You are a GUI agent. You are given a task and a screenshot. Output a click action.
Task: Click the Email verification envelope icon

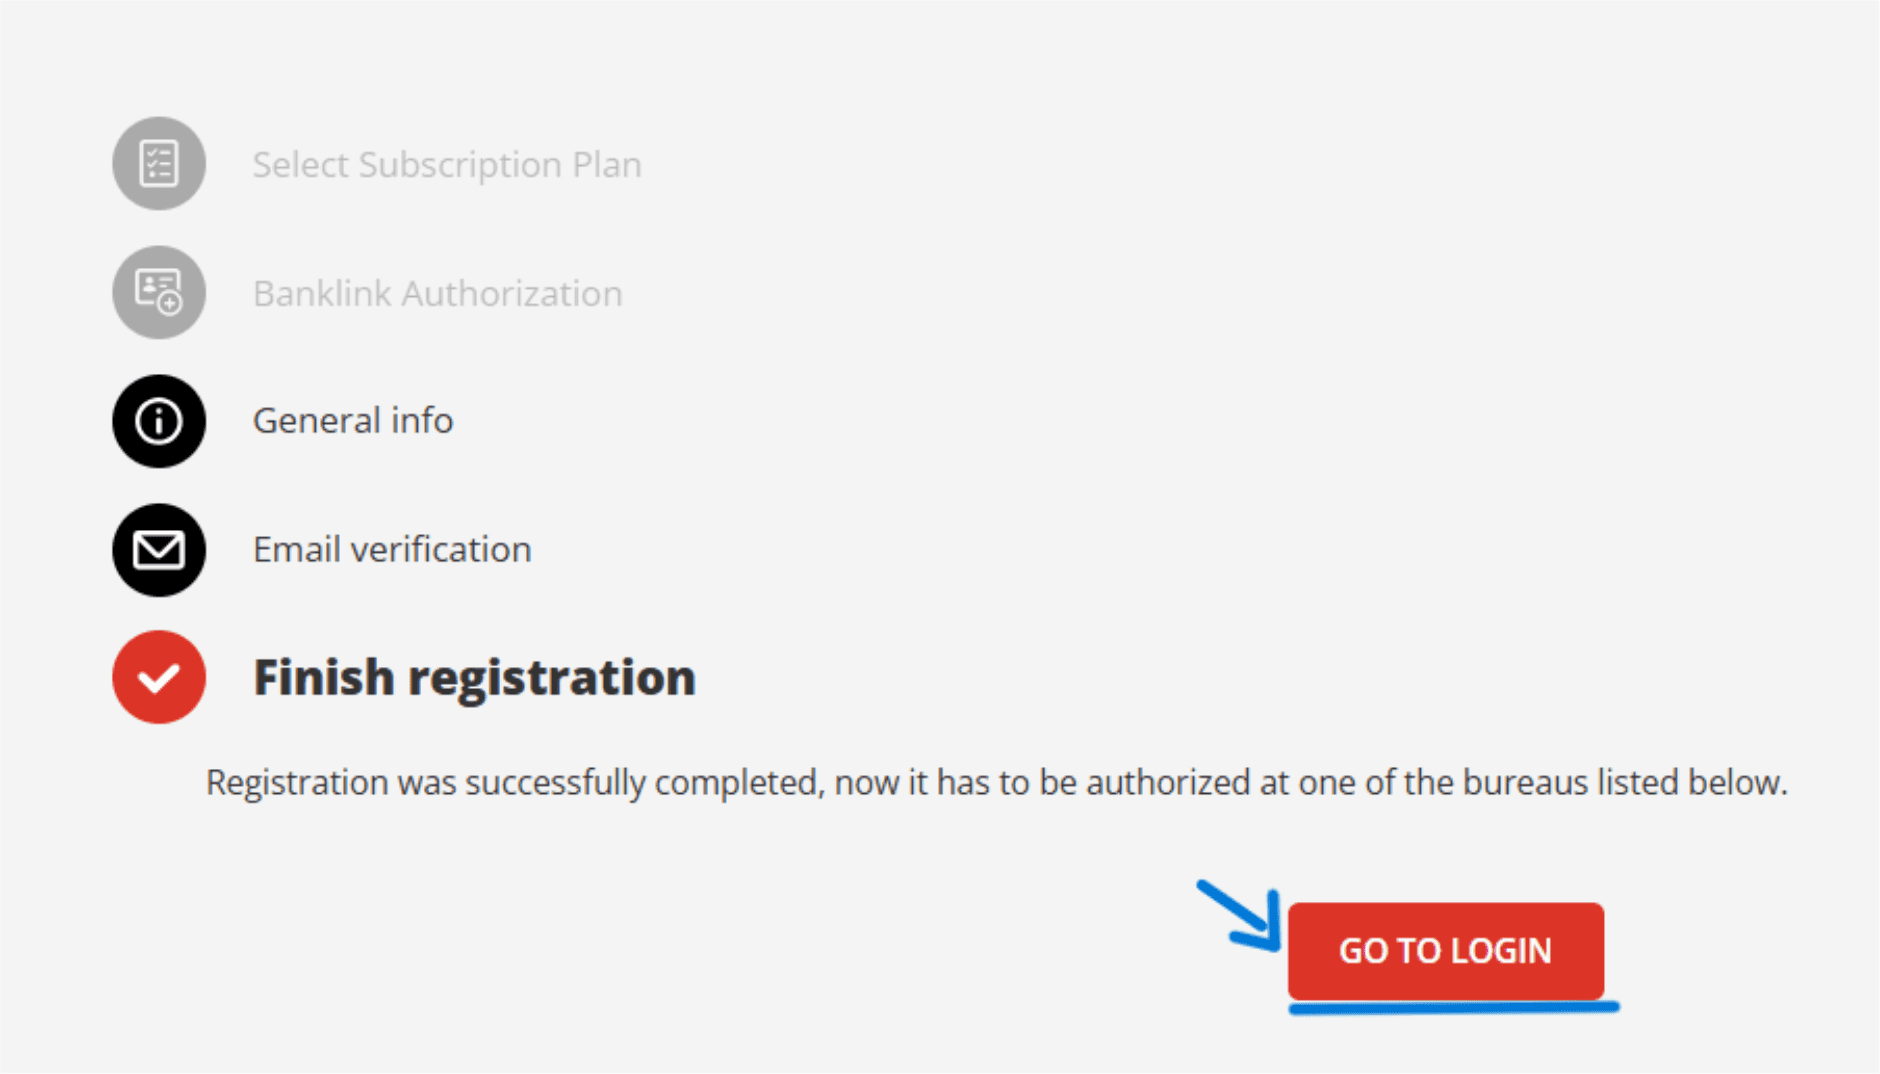159,550
